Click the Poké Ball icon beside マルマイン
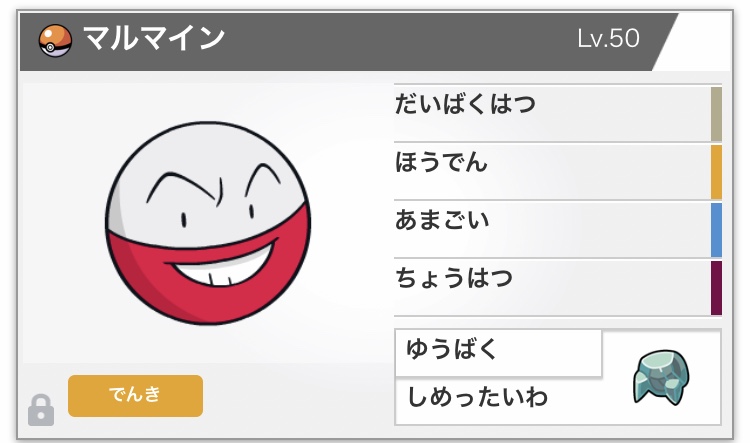 click(55, 41)
